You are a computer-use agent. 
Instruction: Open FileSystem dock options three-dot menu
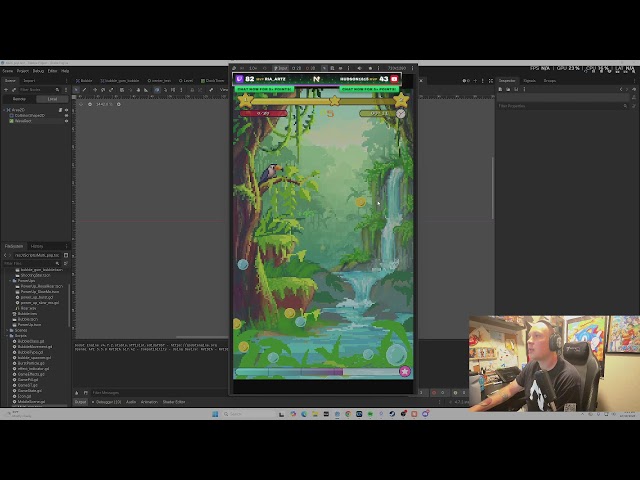pos(67,246)
